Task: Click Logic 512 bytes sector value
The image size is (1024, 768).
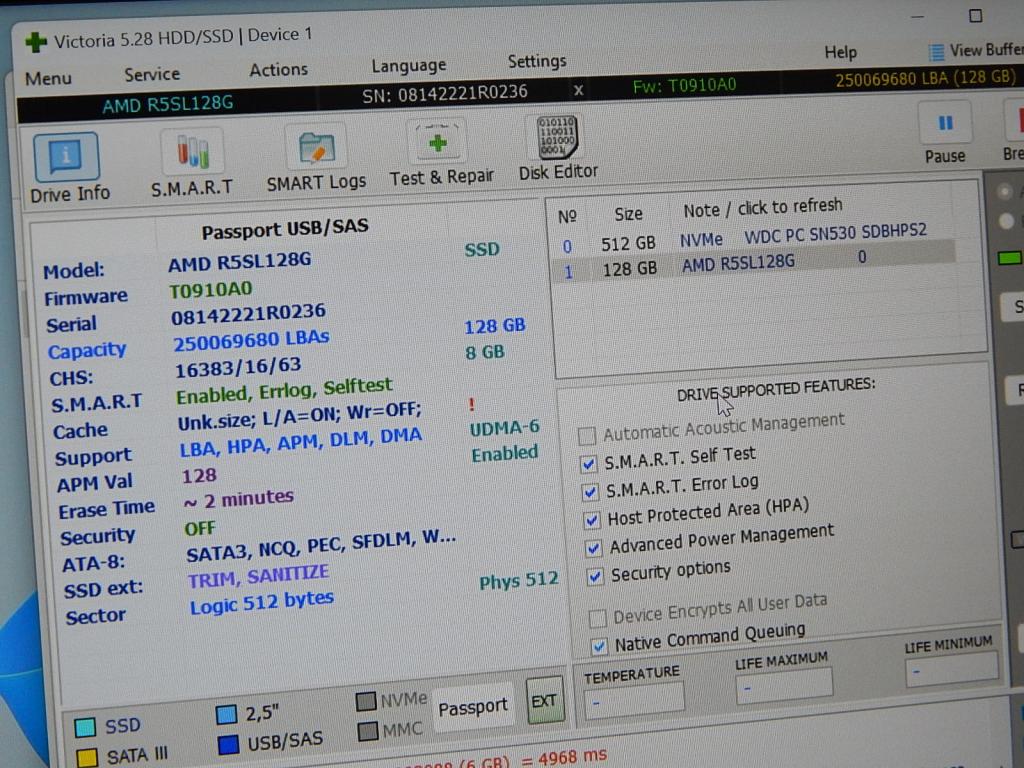Action: (262, 603)
